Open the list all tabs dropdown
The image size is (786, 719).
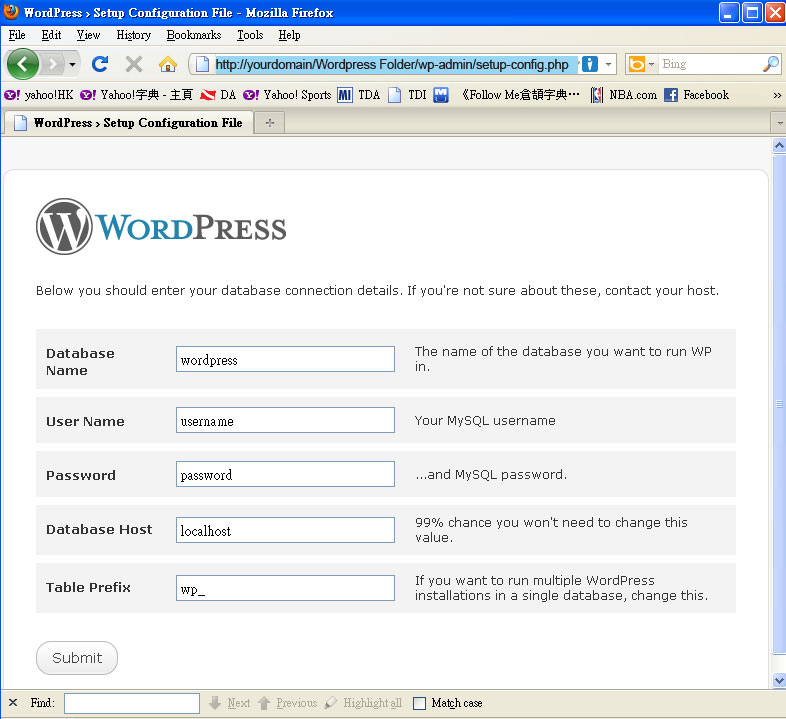tap(778, 123)
